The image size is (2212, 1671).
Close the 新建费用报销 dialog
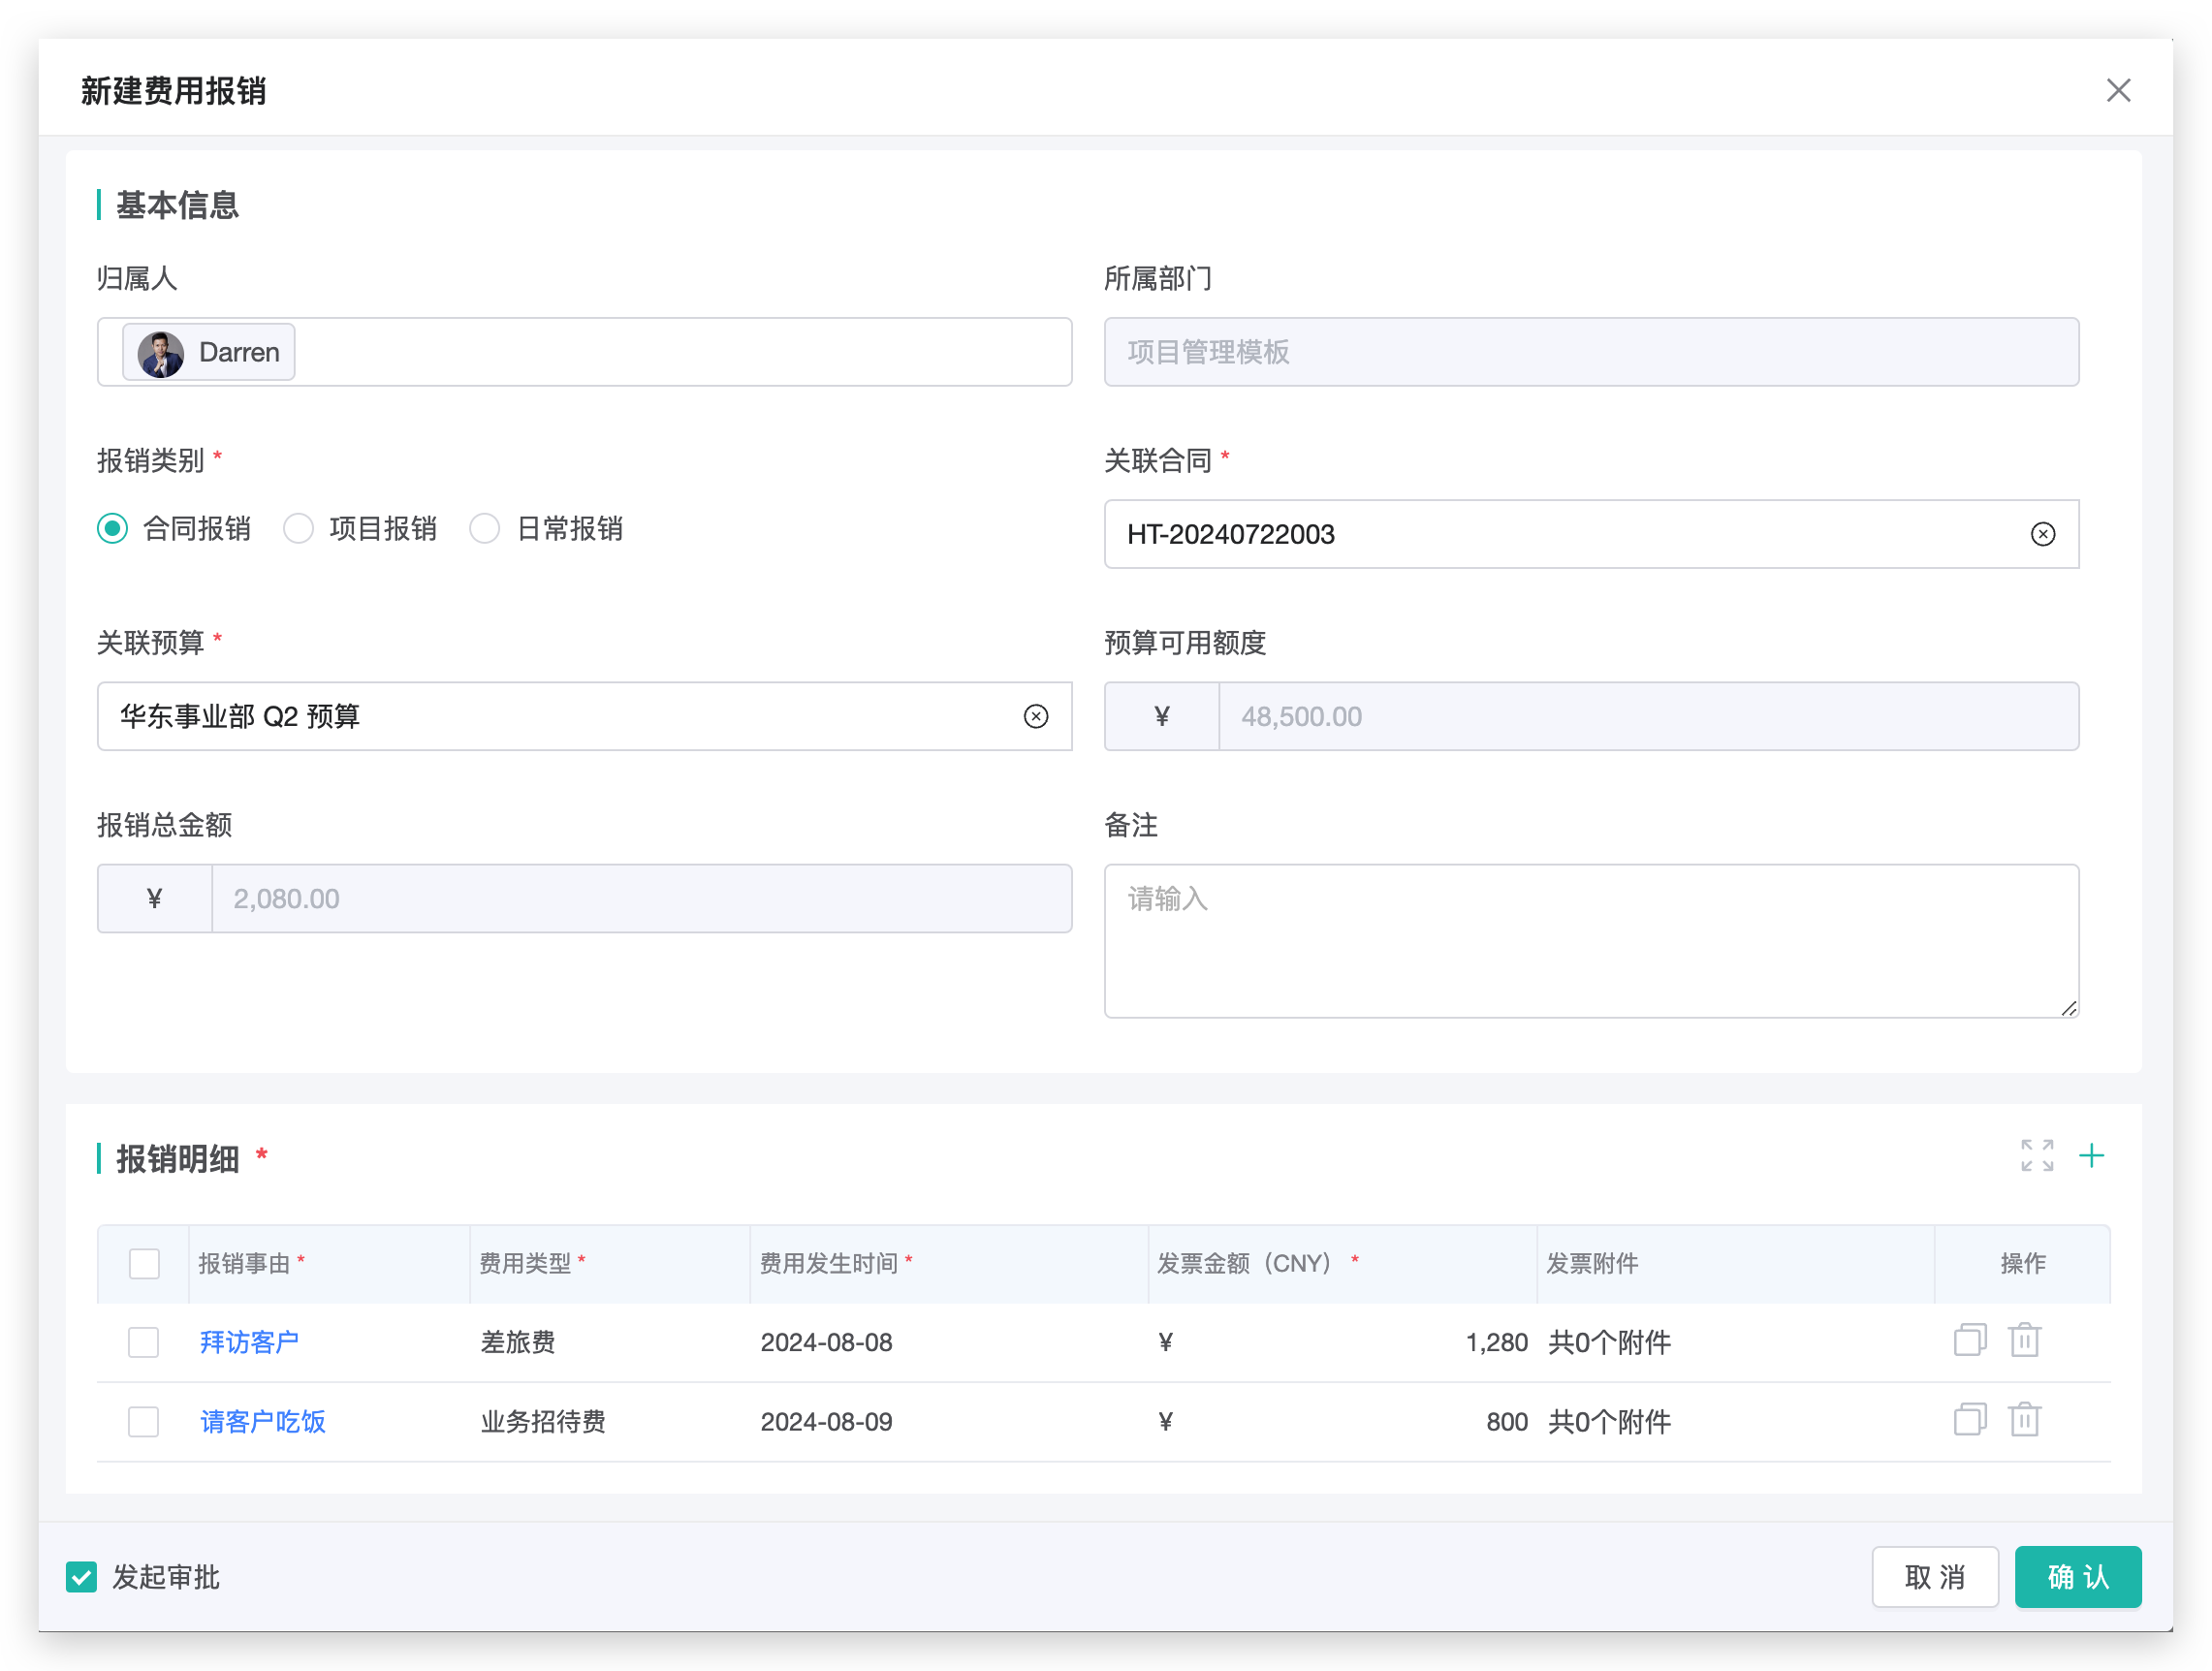coord(2117,90)
